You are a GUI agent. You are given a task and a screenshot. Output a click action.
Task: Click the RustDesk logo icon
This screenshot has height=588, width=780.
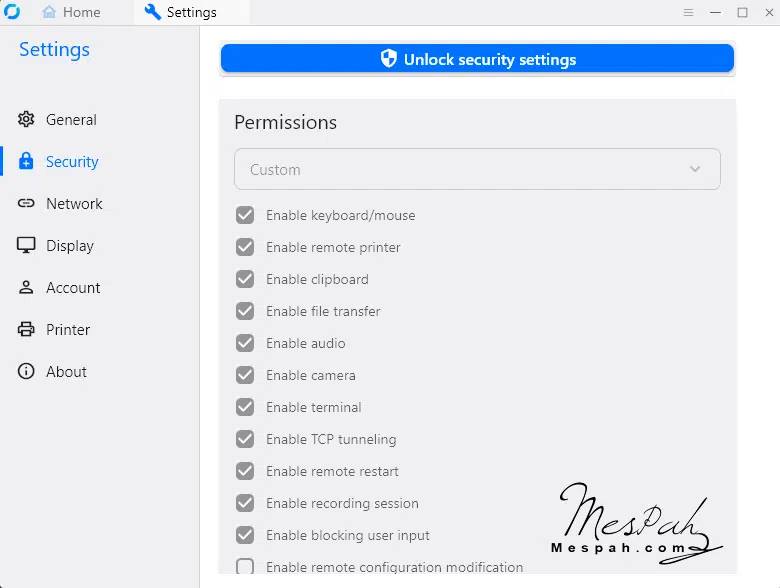tap(12, 12)
